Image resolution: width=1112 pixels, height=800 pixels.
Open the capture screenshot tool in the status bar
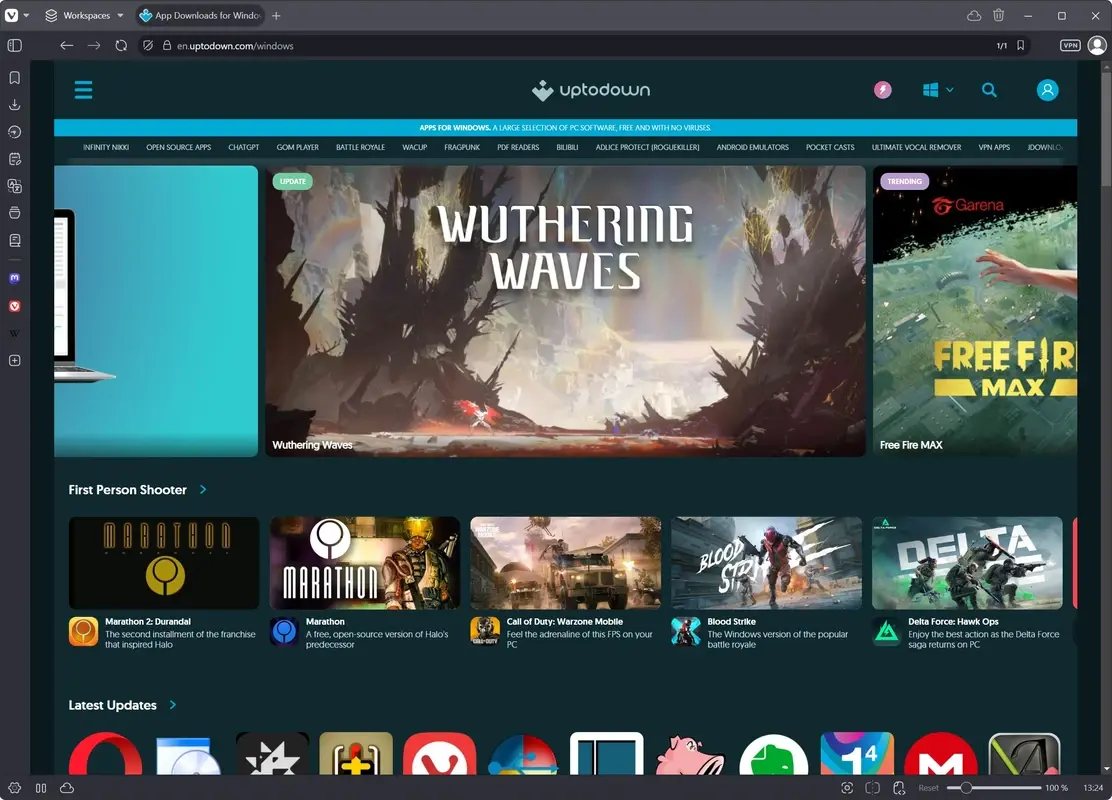click(x=847, y=788)
